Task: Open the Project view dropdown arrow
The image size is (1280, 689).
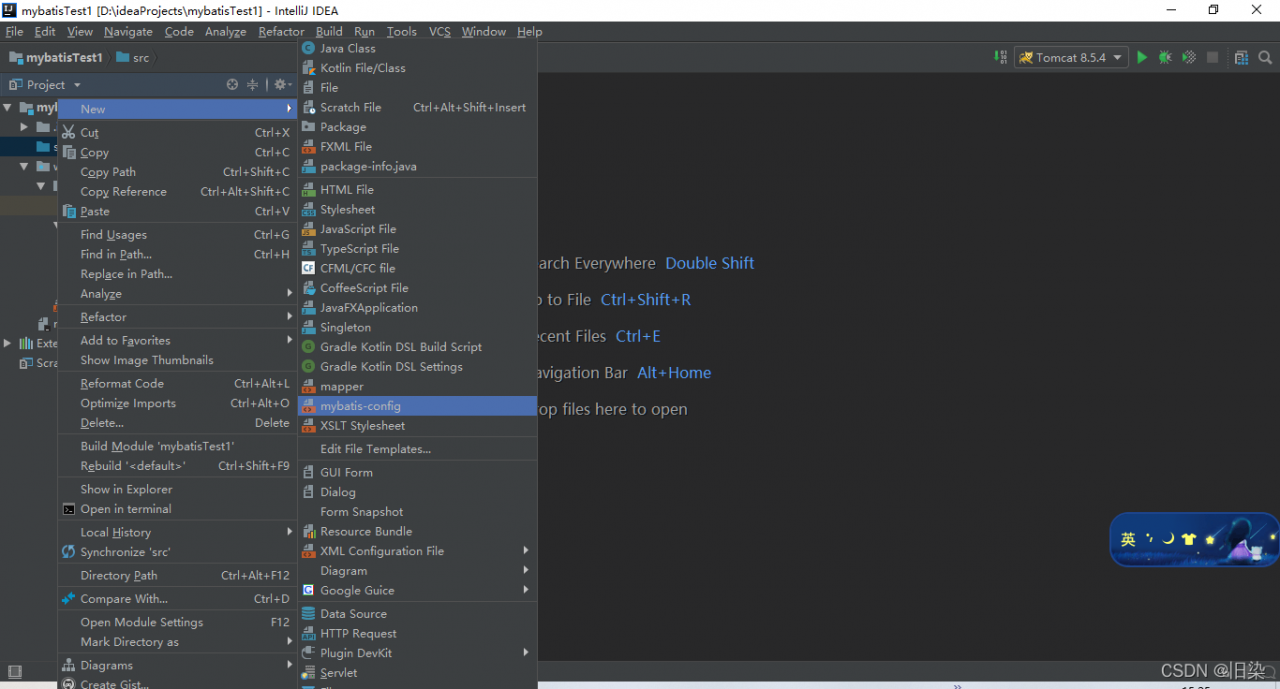Action: (x=77, y=86)
